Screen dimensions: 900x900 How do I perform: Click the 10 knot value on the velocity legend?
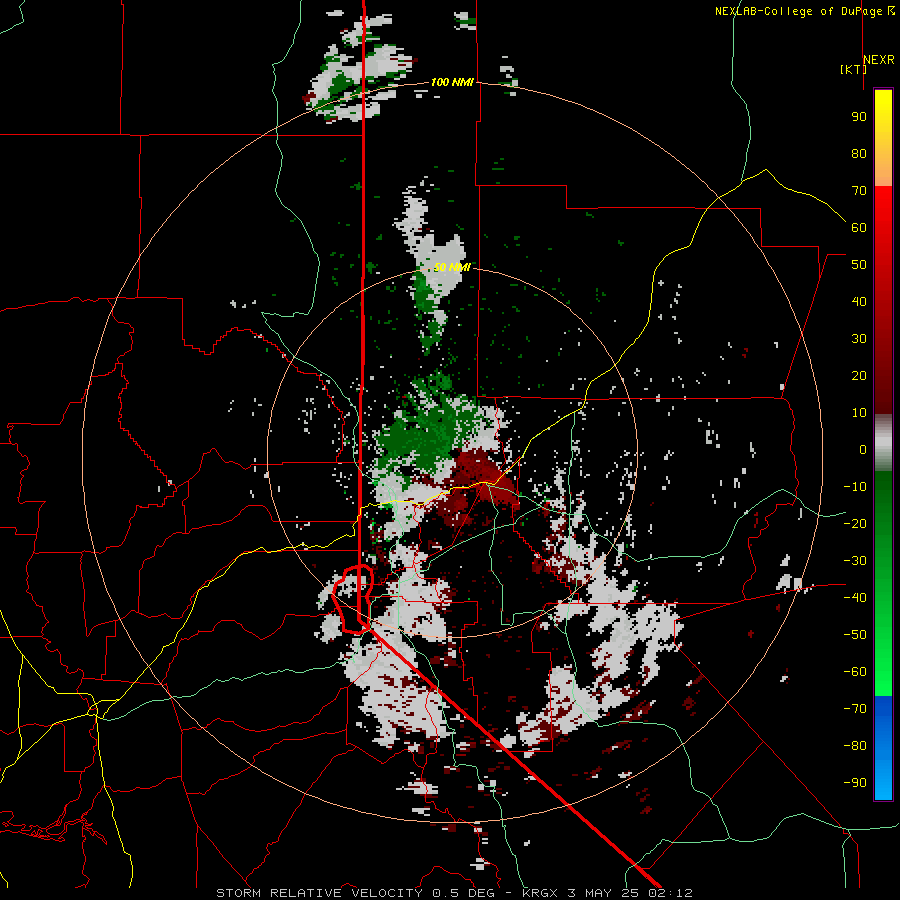click(859, 413)
